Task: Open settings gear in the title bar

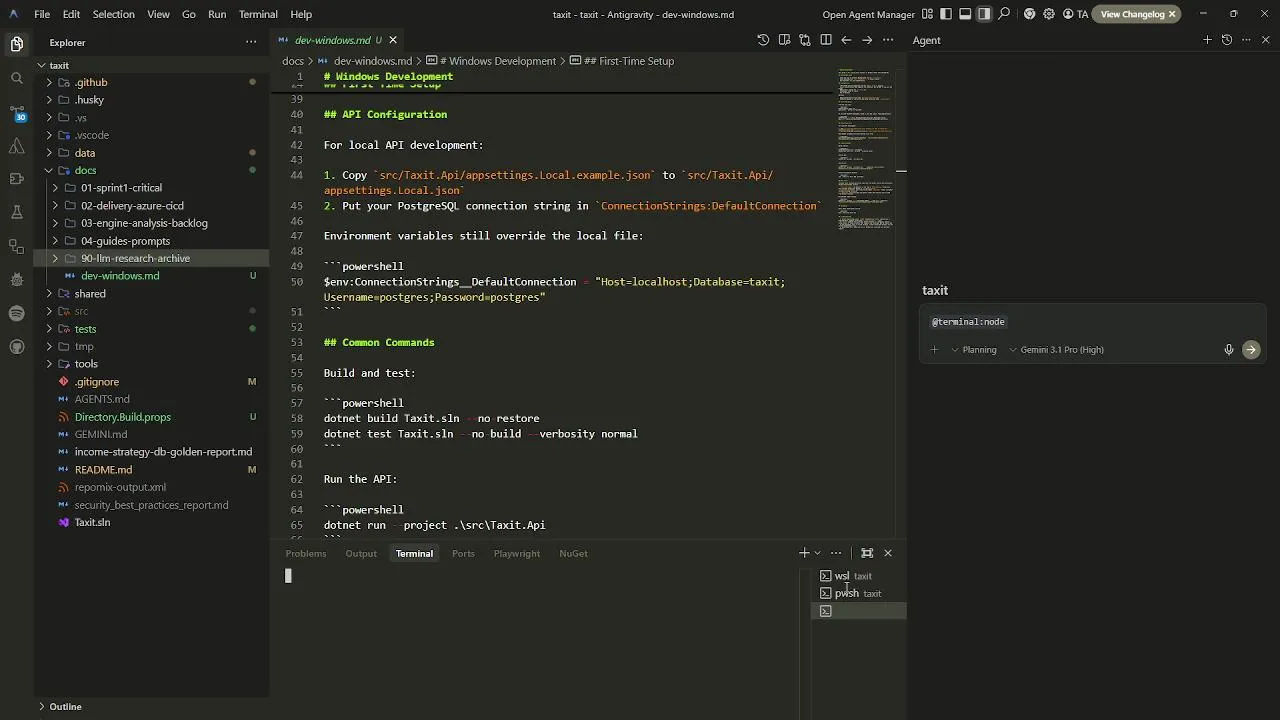Action: click(x=1049, y=14)
